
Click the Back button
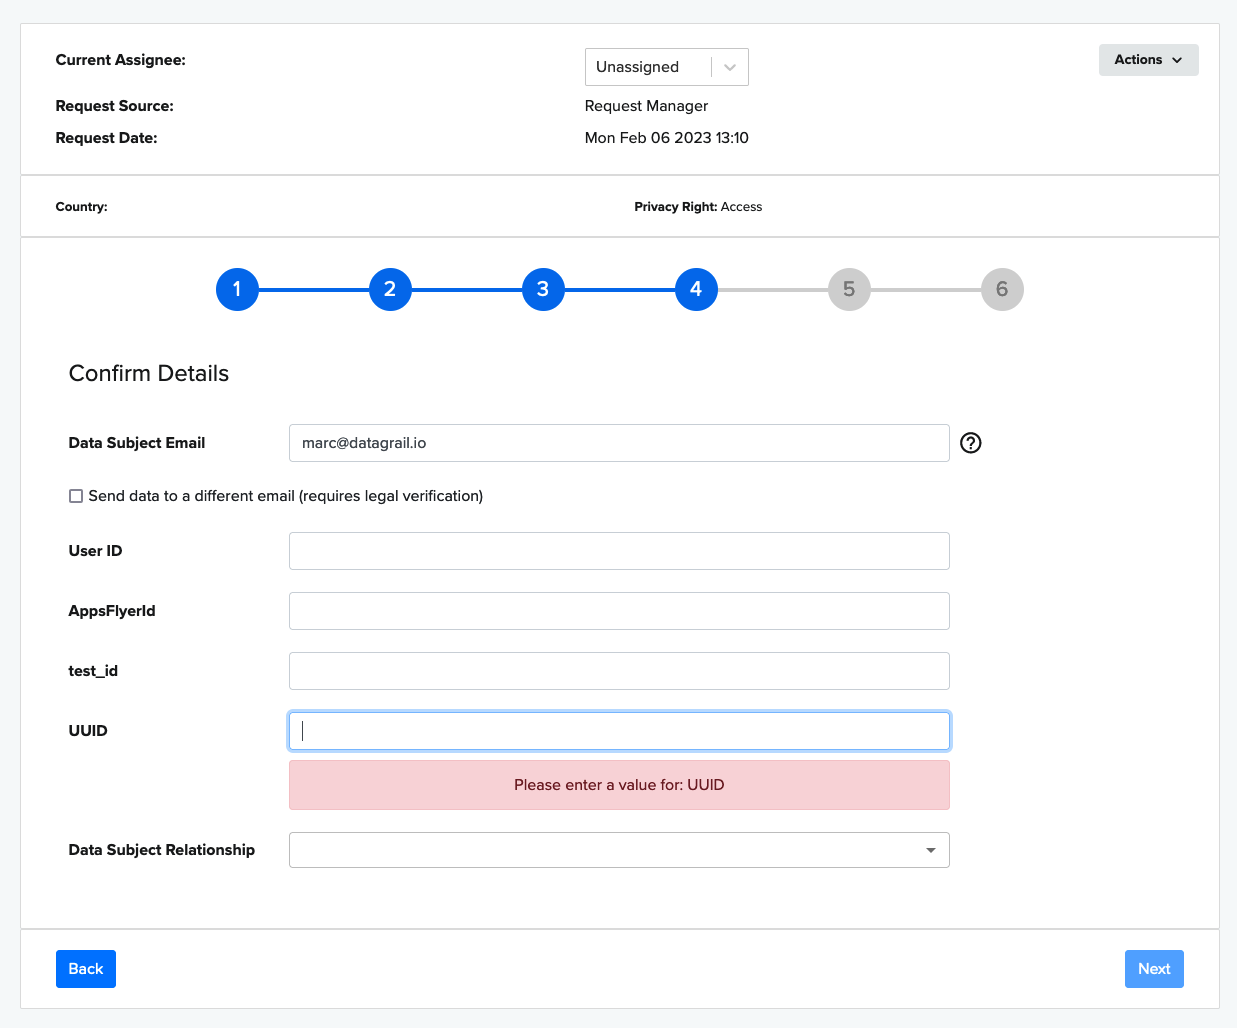[86, 969]
